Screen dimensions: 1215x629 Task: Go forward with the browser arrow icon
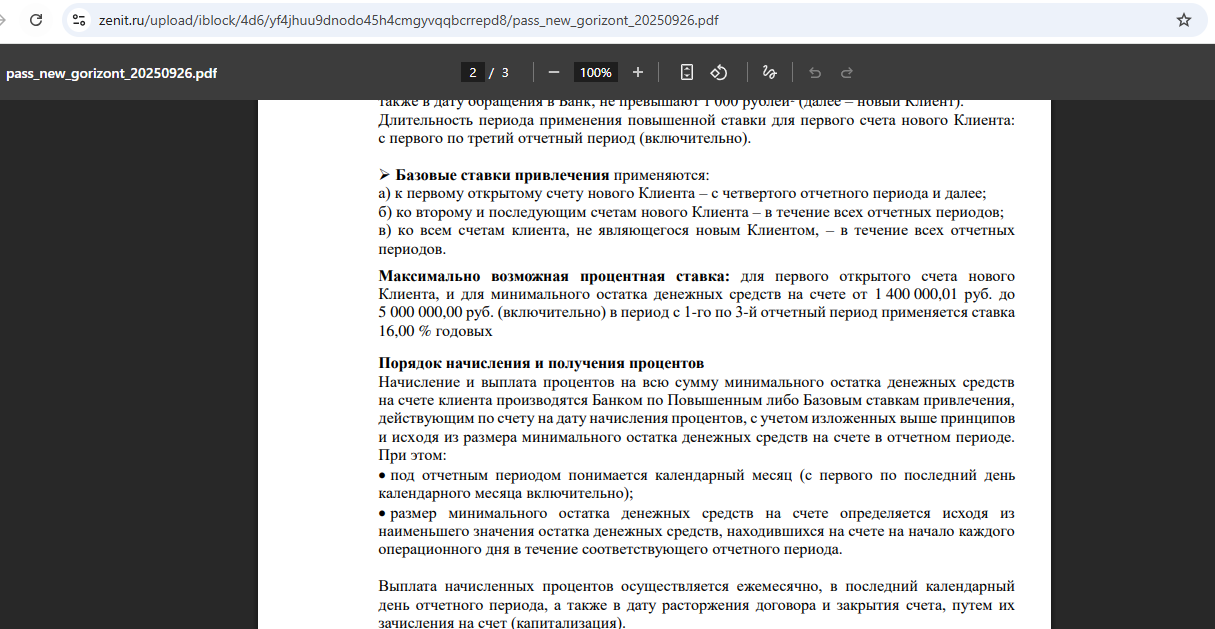coord(3,20)
